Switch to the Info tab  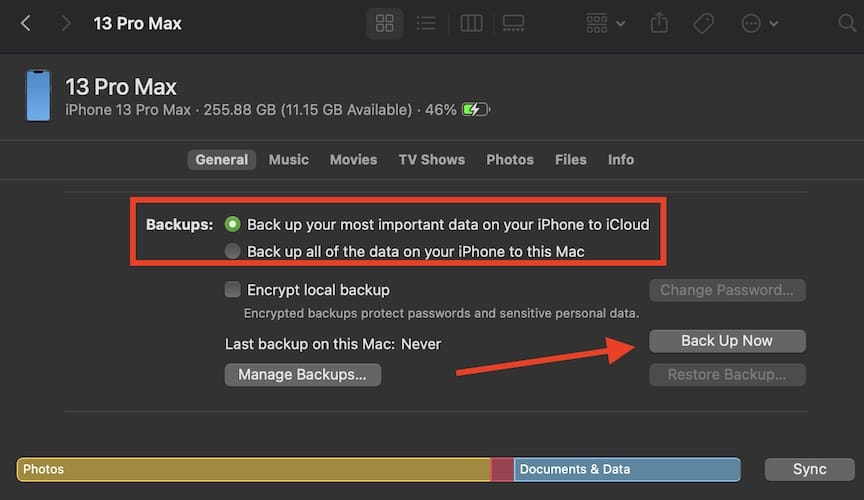(x=620, y=160)
